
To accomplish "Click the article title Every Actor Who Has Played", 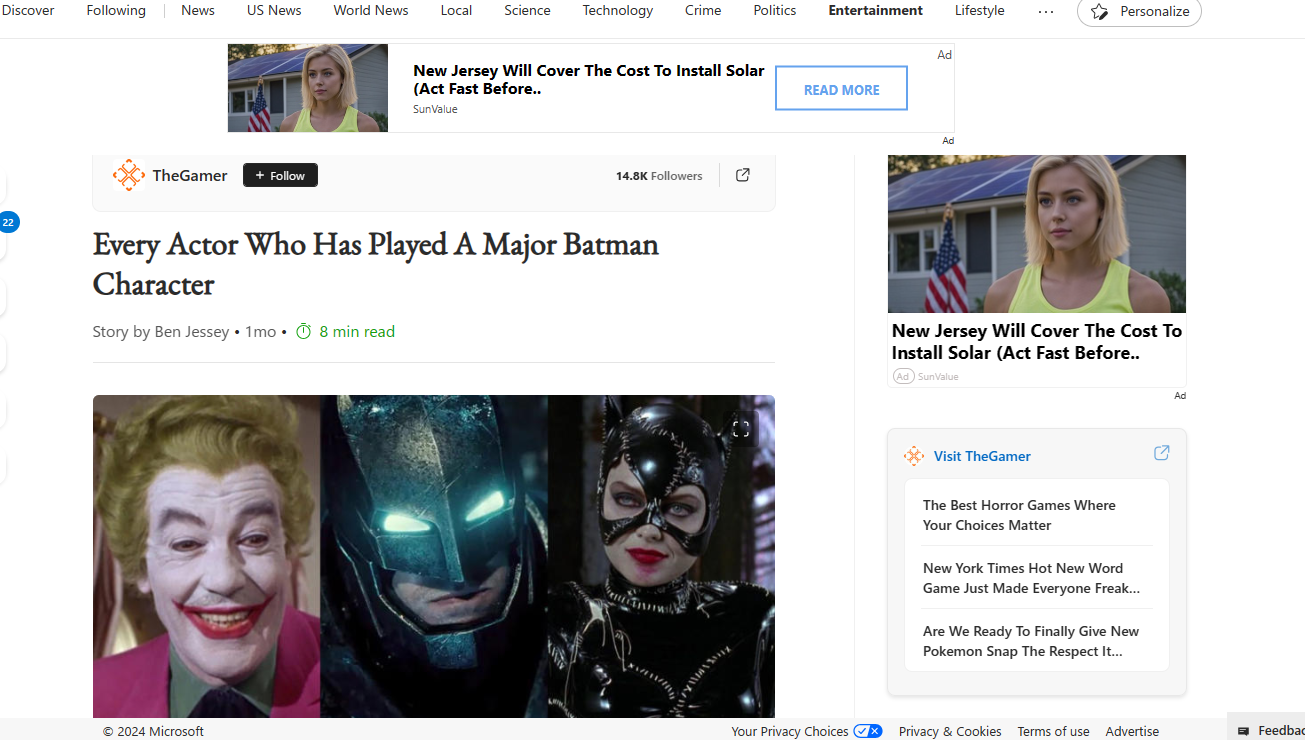I will 376,264.
